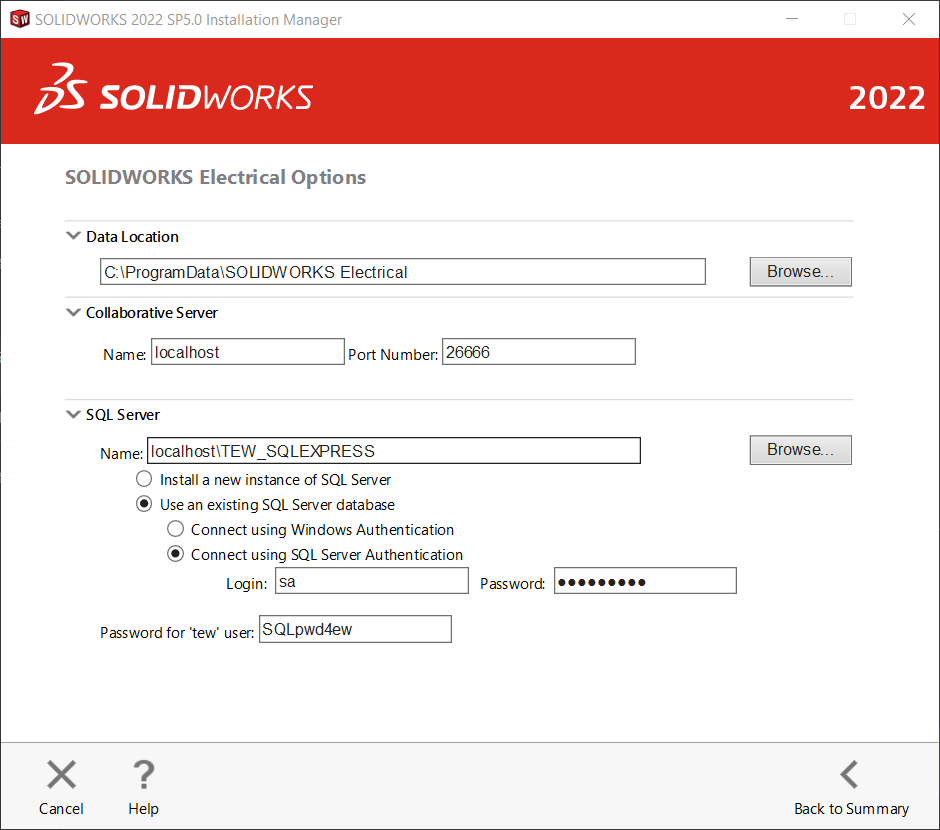Click the Port Number label

pos(393,355)
